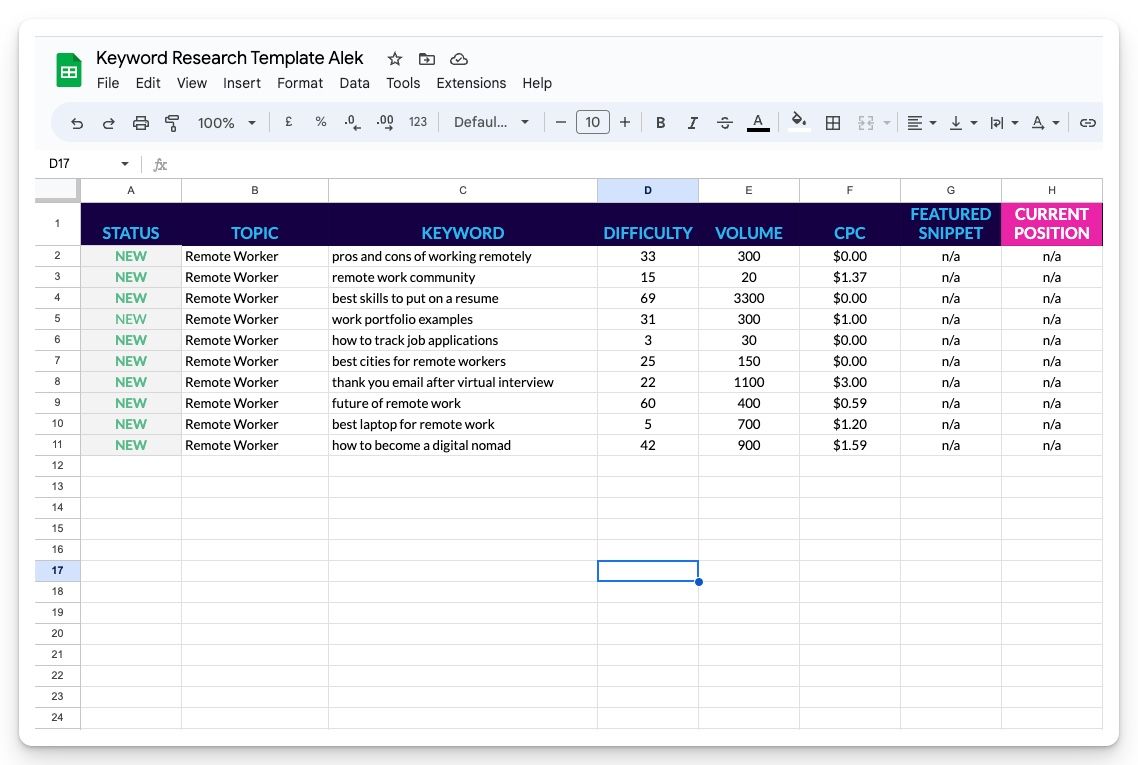
Task: Star this spreadsheet document
Action: tap(395, 59)
